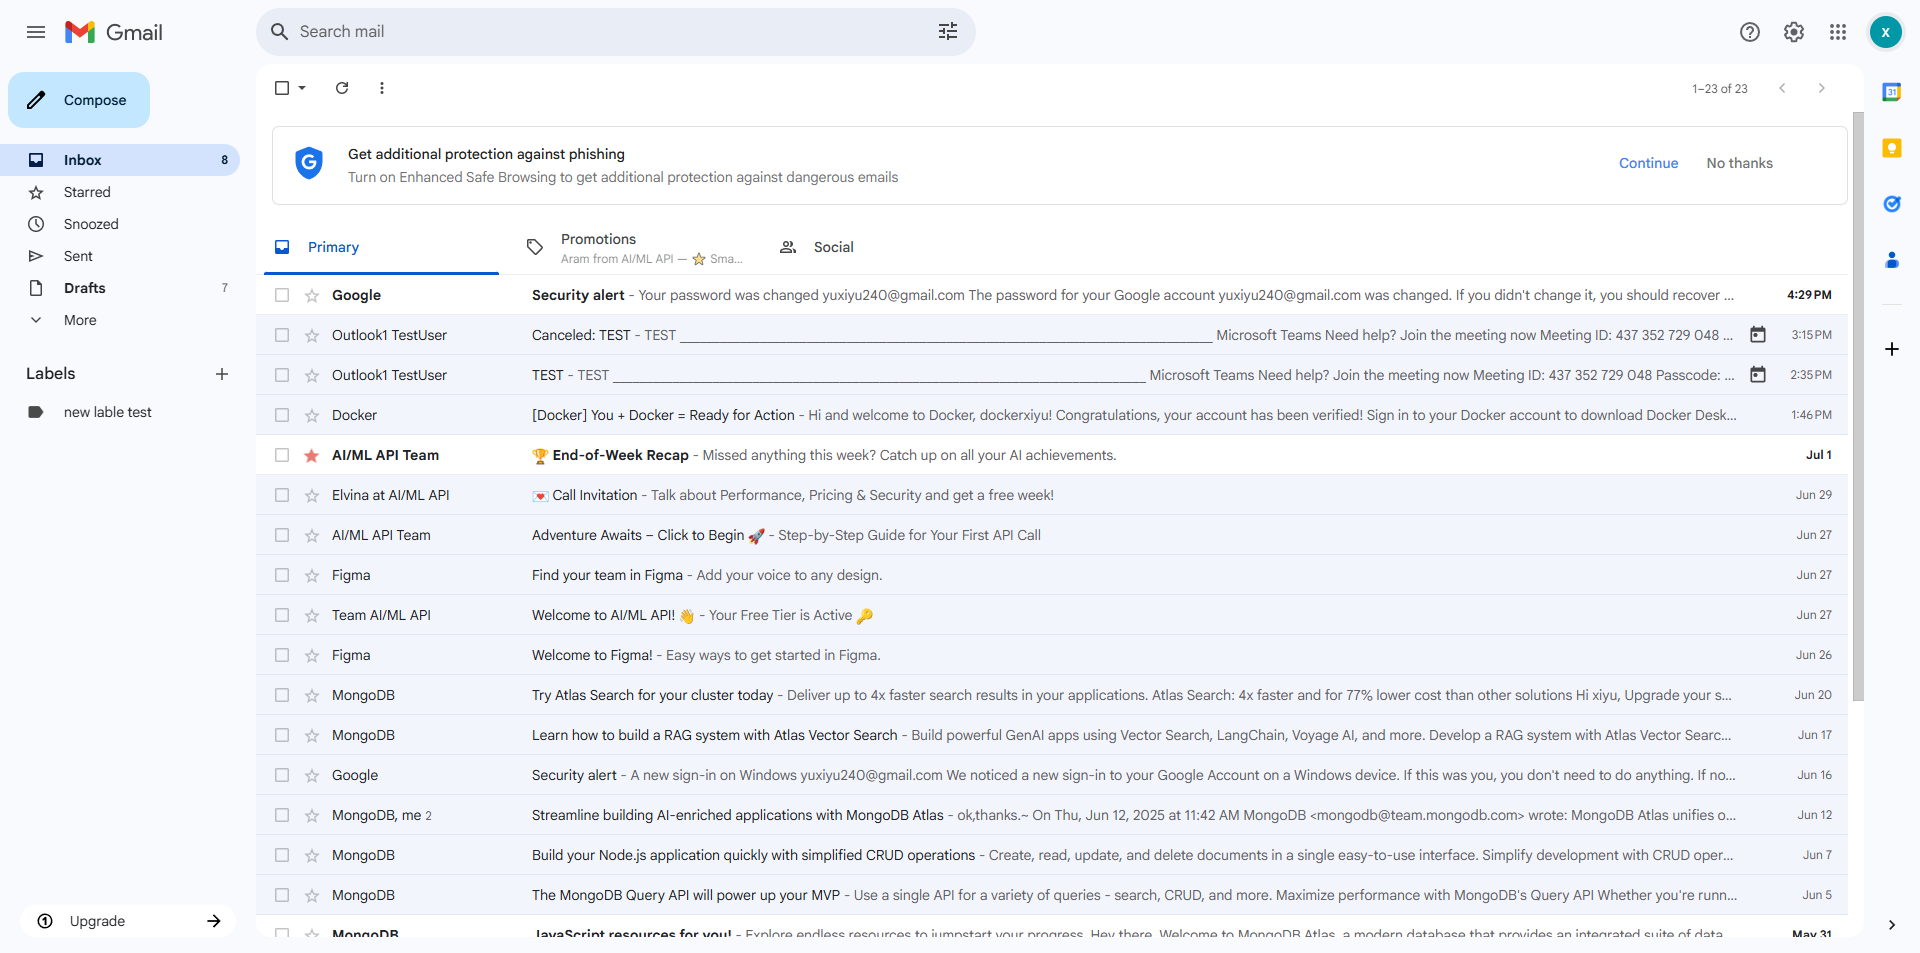Open the MongoDB Query API MVP email
Viewport: 1920px width, 953px height.
pos(1052,895)
